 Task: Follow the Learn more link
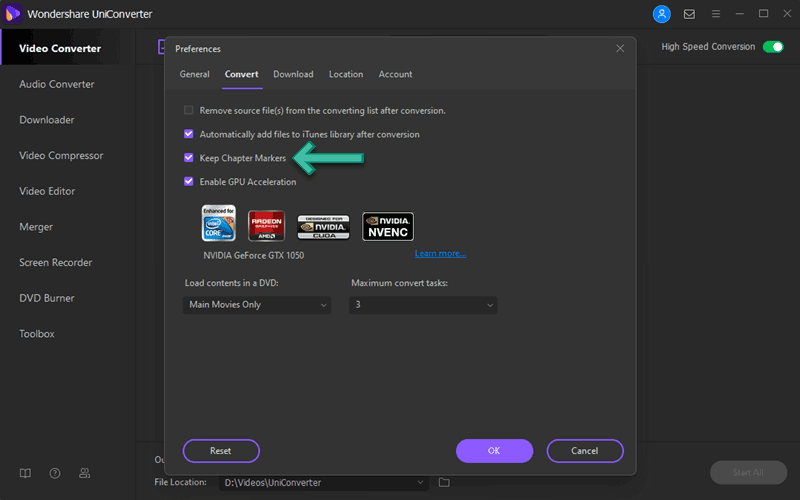click(440, 254)
